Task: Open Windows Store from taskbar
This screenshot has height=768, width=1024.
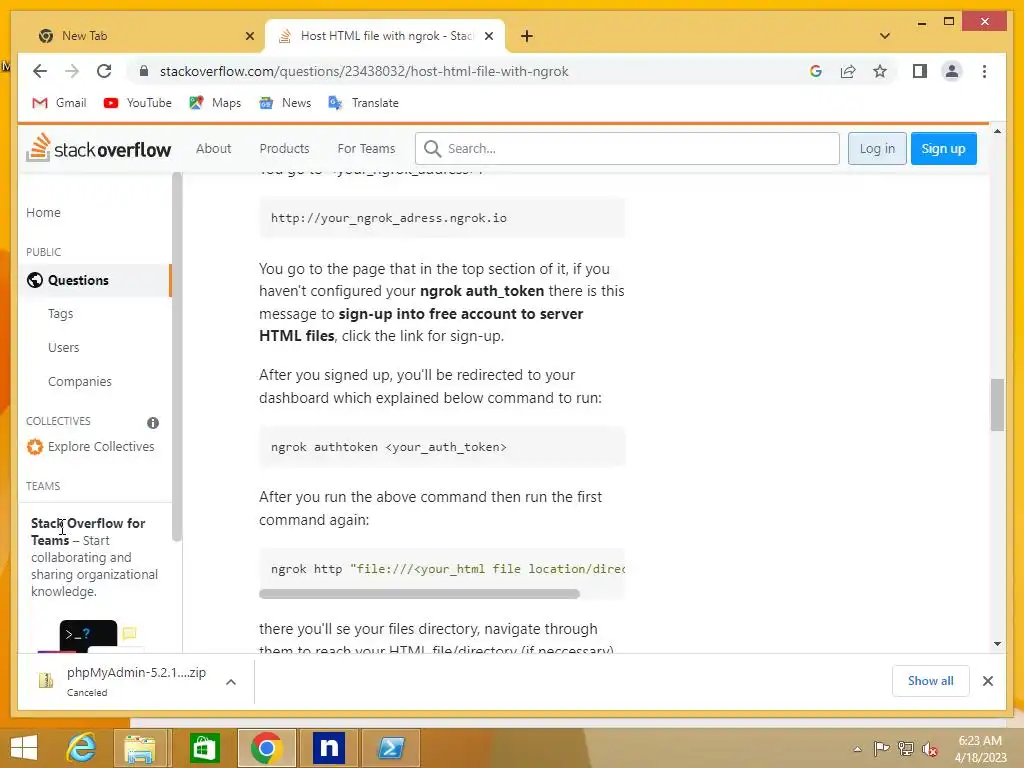Action: [204, 748]
